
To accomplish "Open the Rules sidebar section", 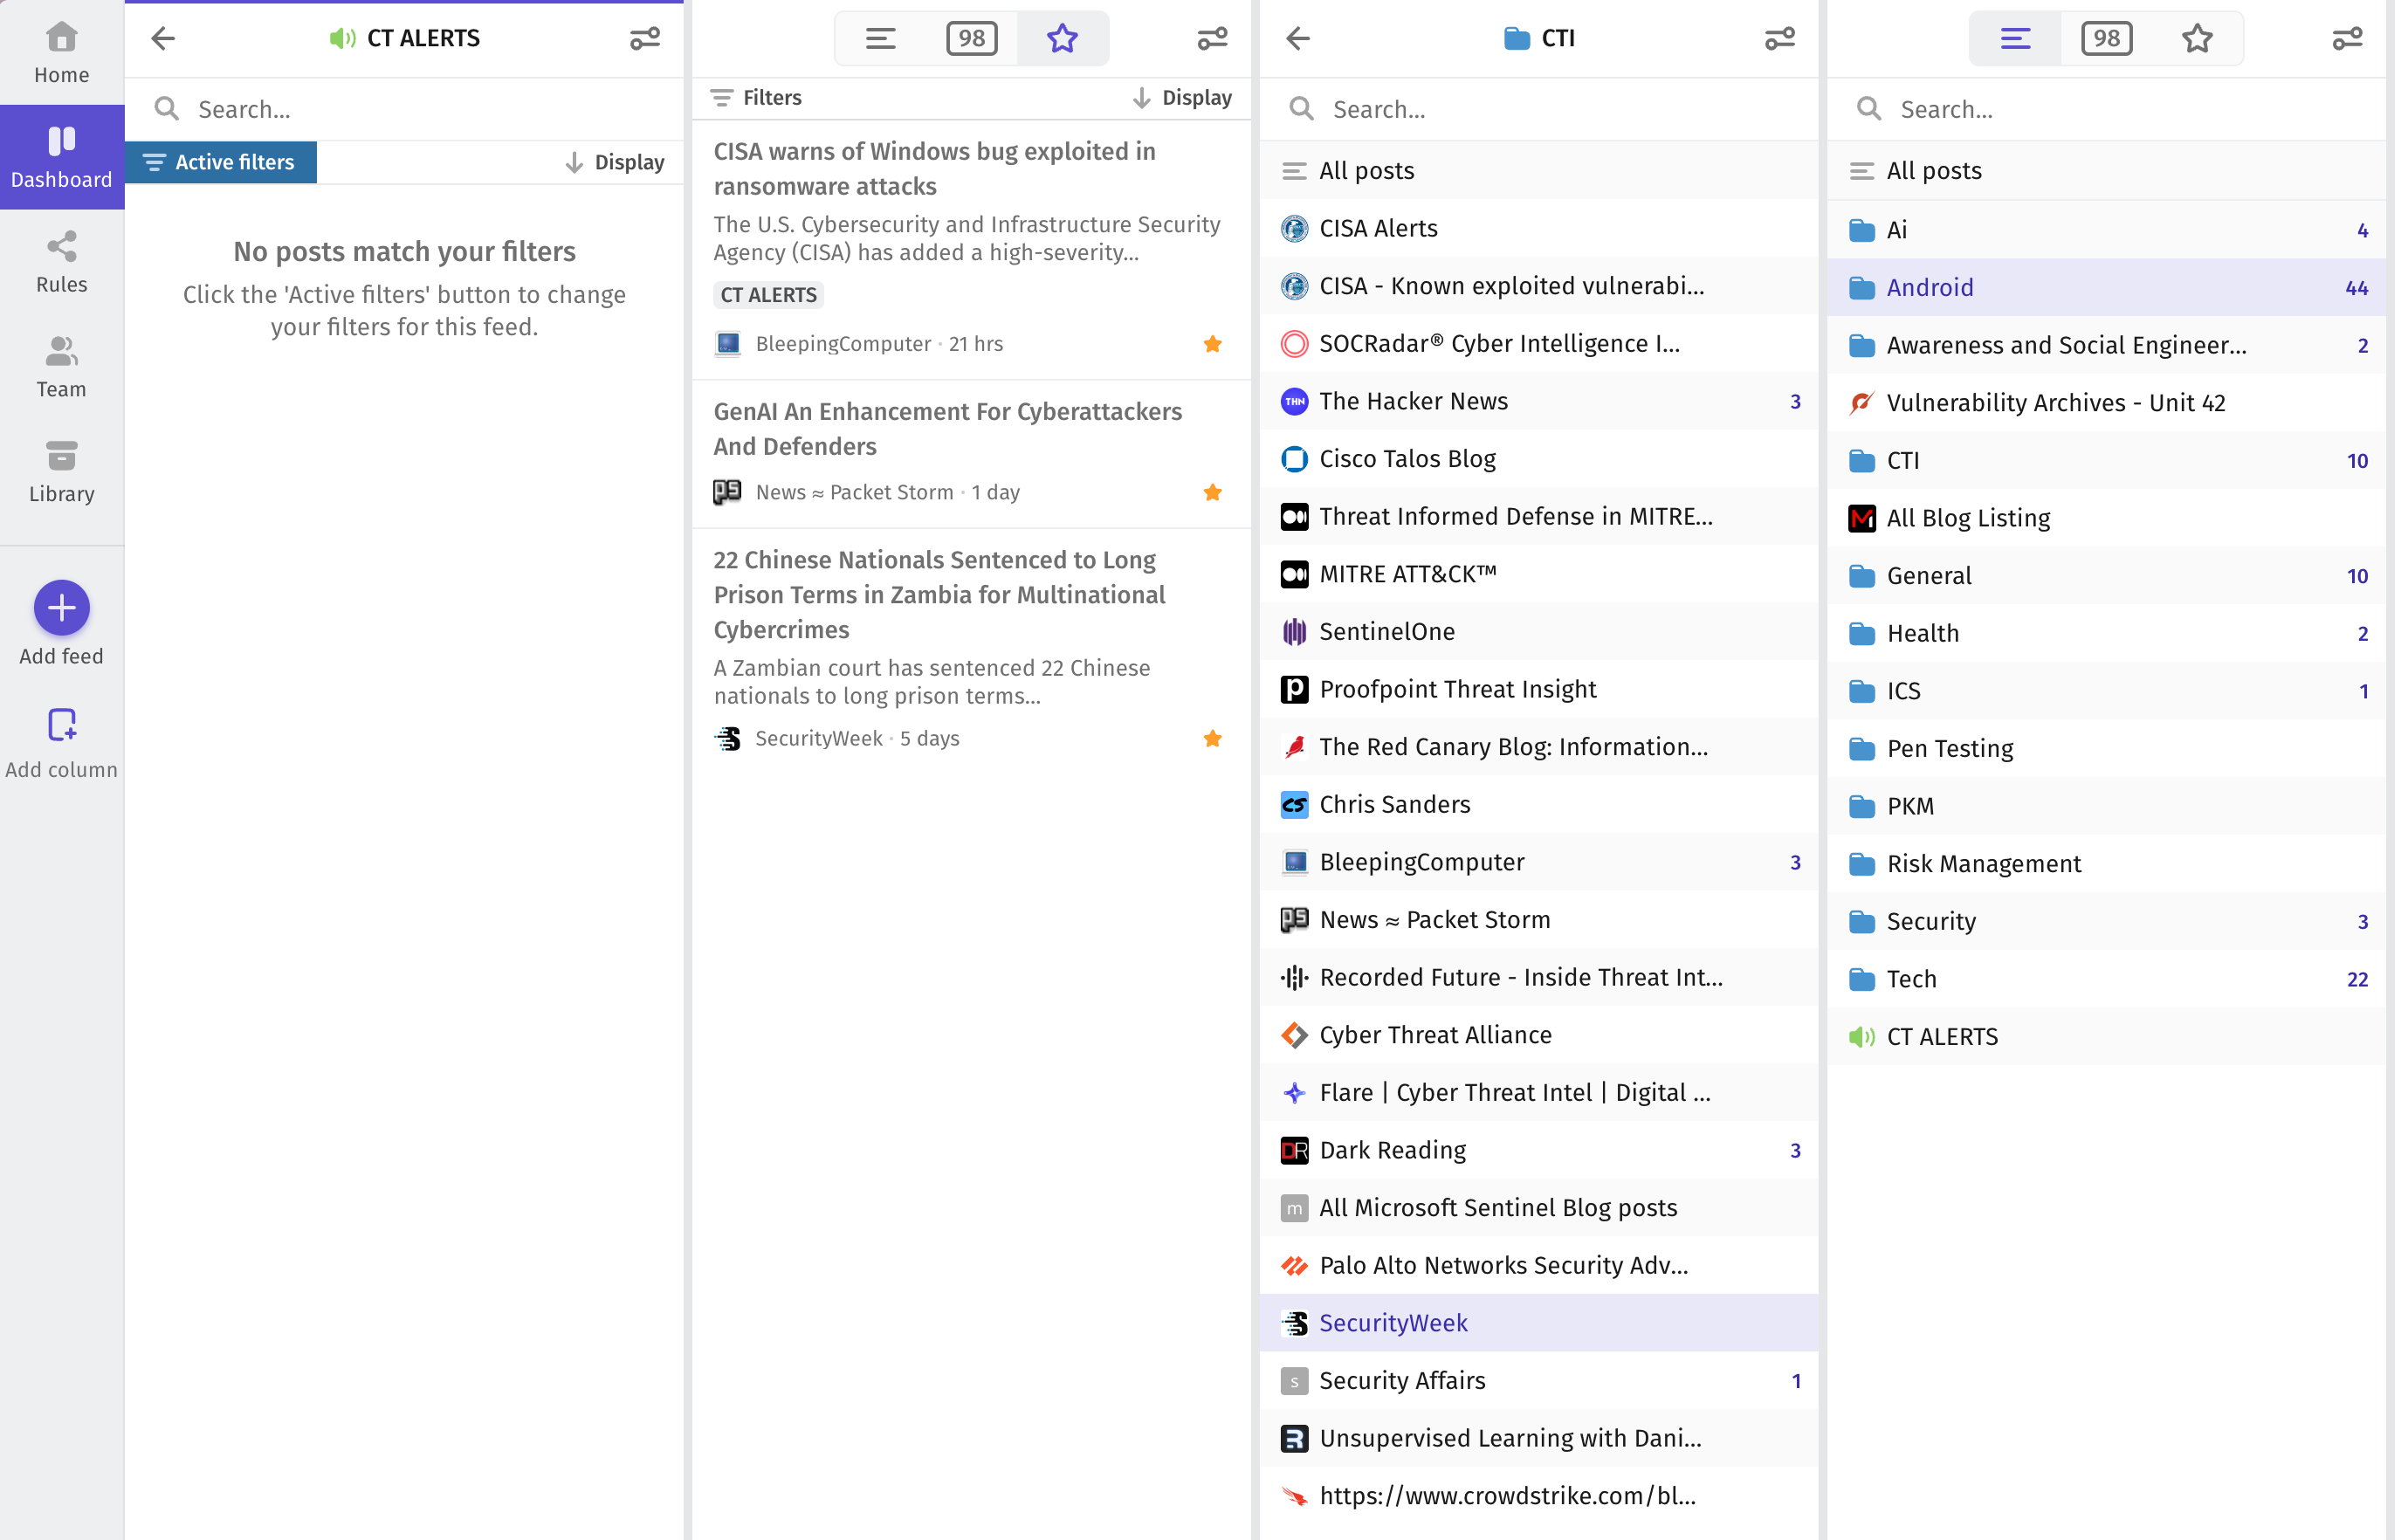I will (x=62, y=262).
